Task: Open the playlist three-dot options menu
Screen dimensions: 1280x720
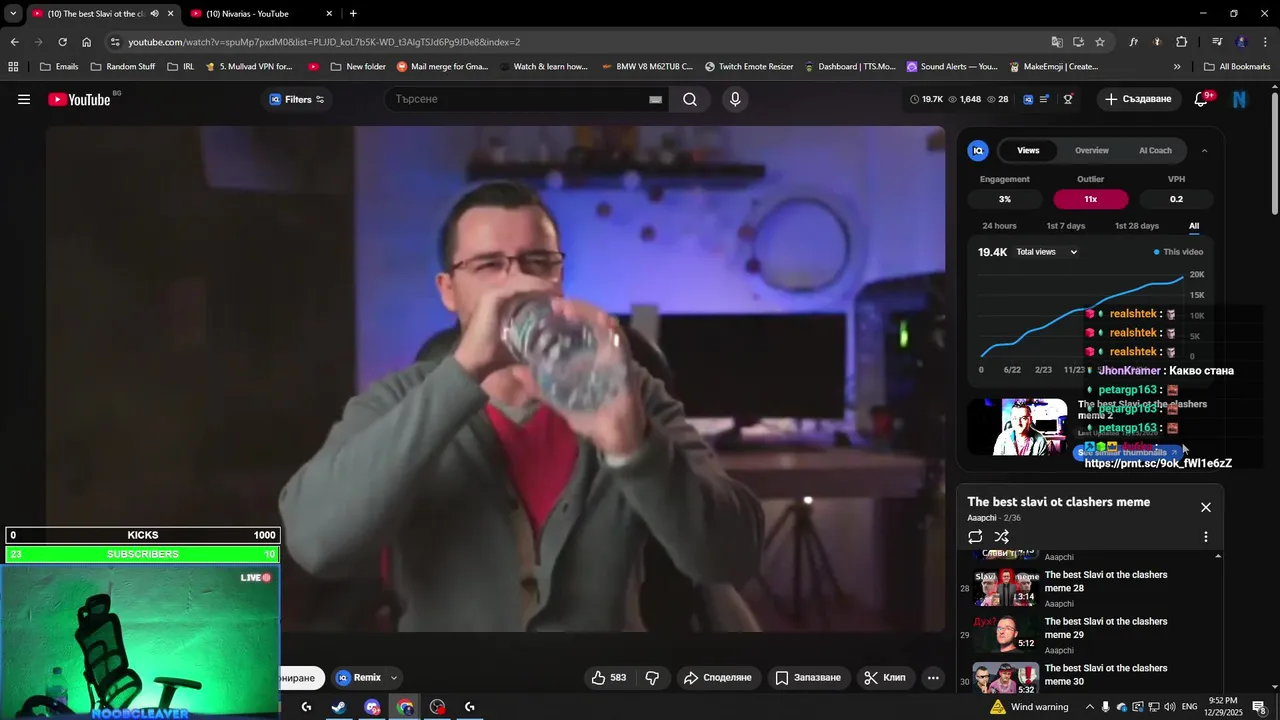Action: pos(1205,537)
